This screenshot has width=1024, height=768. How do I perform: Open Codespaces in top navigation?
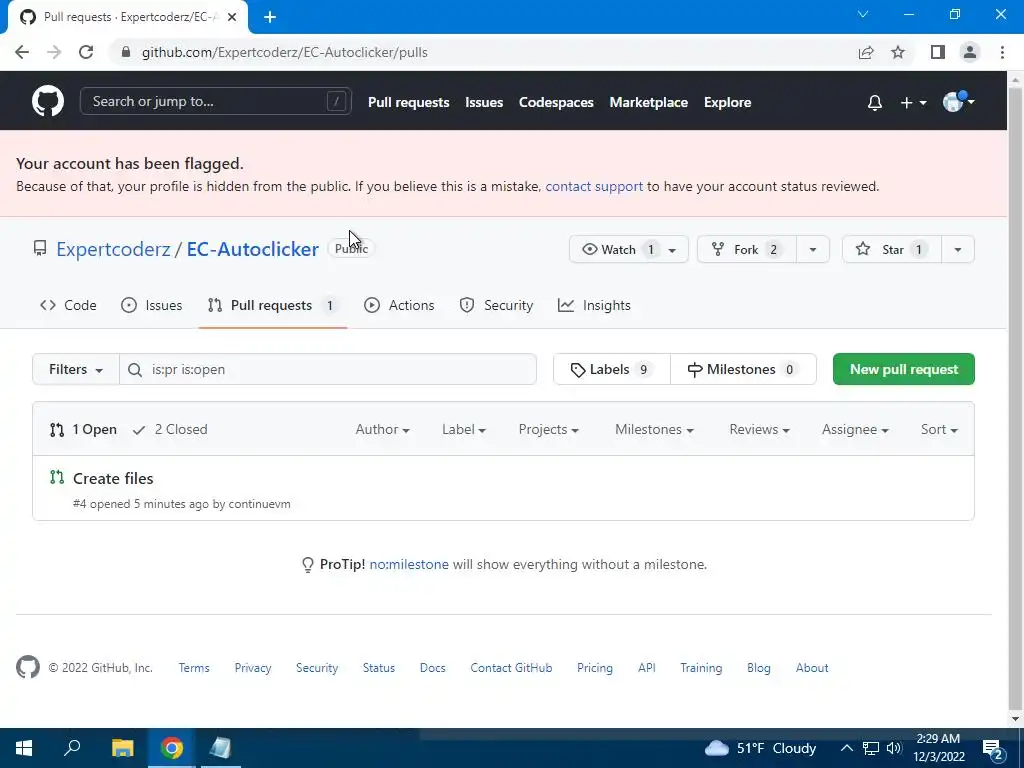click(x=556, y=103)
